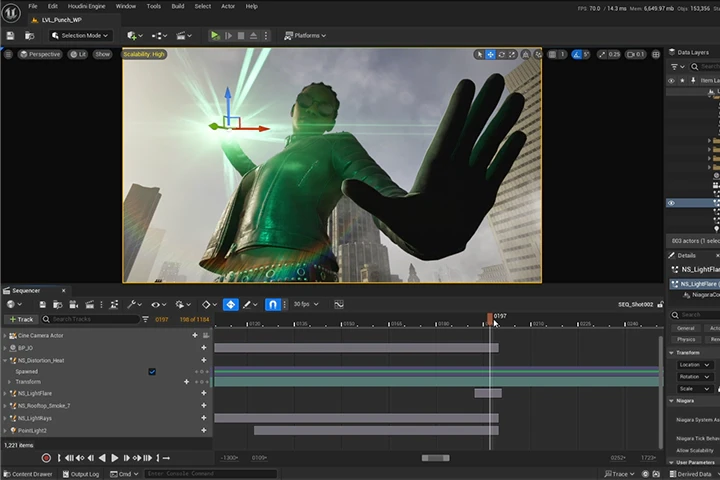The height and width of the screenshot is (480, 720).
Task: Click the Sequencer play forward button
Action: click(115, 458)
